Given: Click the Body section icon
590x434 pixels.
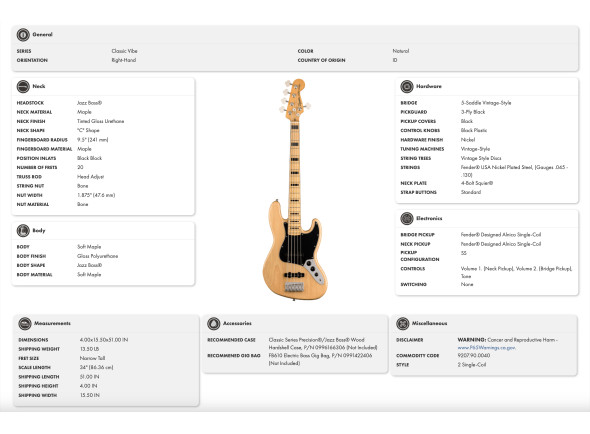Looking at the screenshot, I should [23, 230].
